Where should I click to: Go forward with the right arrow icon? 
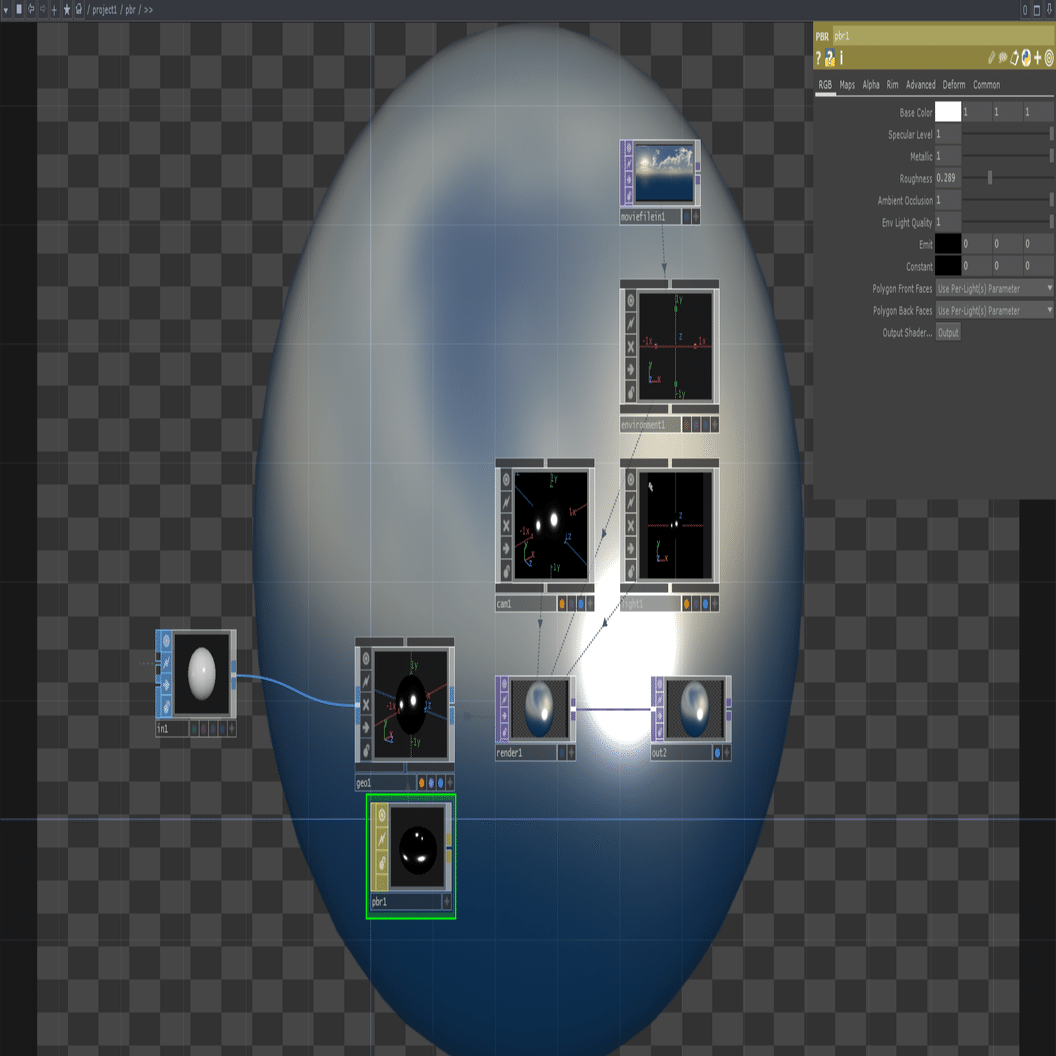click(x=43, y=9)
